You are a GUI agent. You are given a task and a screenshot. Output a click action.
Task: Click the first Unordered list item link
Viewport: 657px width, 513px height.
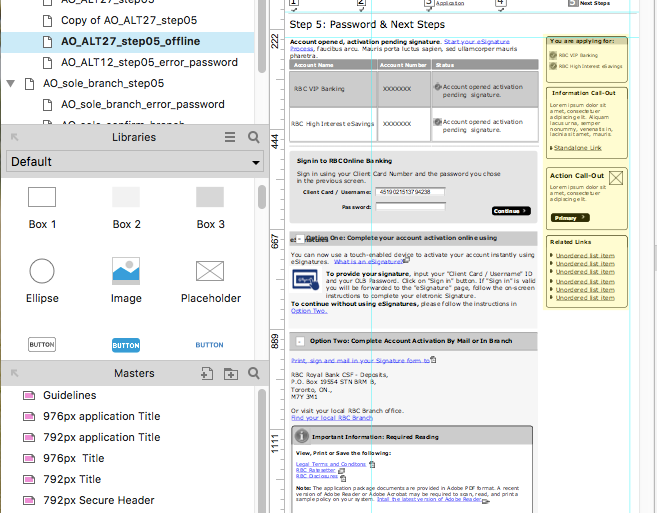585,255
